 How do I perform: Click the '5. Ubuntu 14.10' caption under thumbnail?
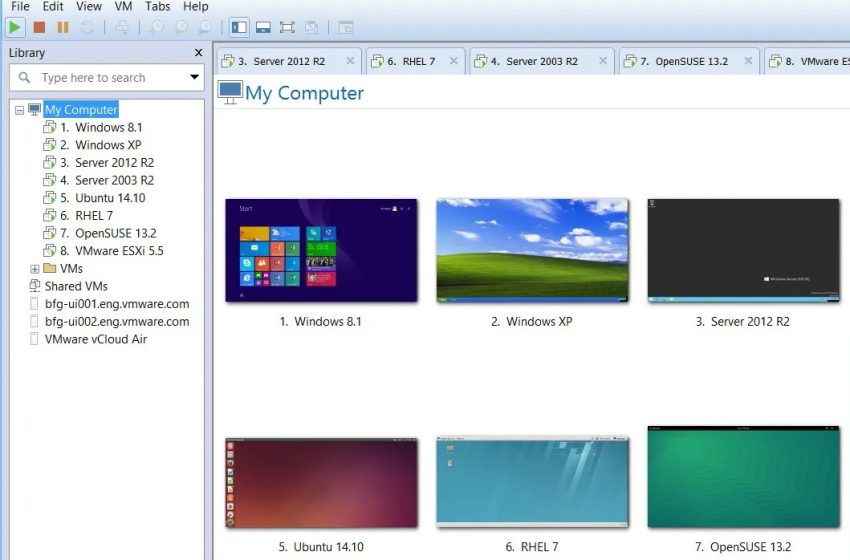pos(321,547)
